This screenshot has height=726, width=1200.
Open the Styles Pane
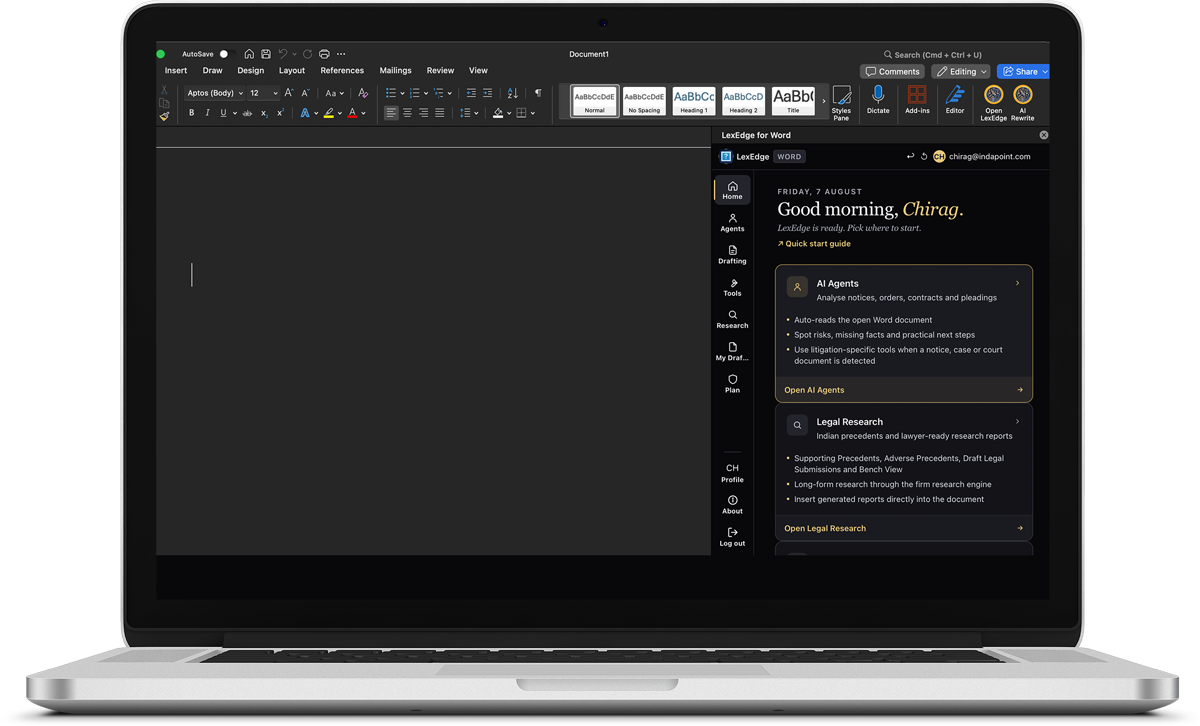pos(841,103)
